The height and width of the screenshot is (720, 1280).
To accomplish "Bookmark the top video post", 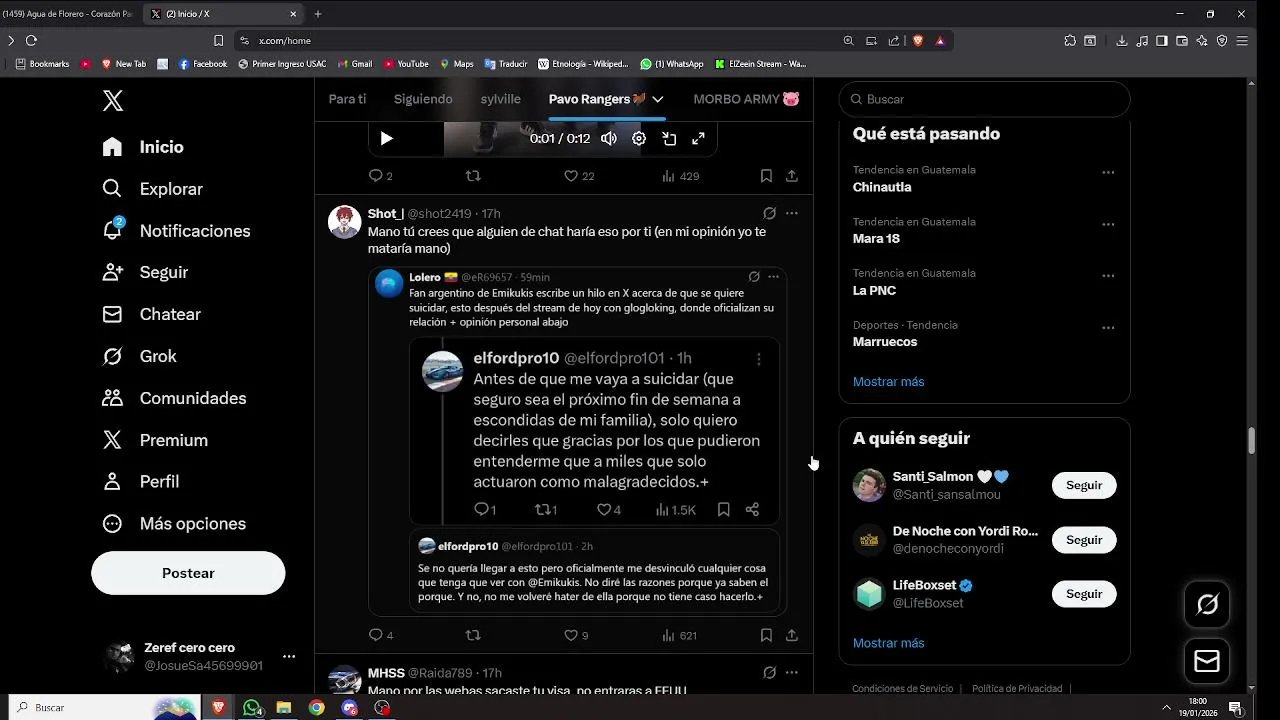I will tap(766, 176).
